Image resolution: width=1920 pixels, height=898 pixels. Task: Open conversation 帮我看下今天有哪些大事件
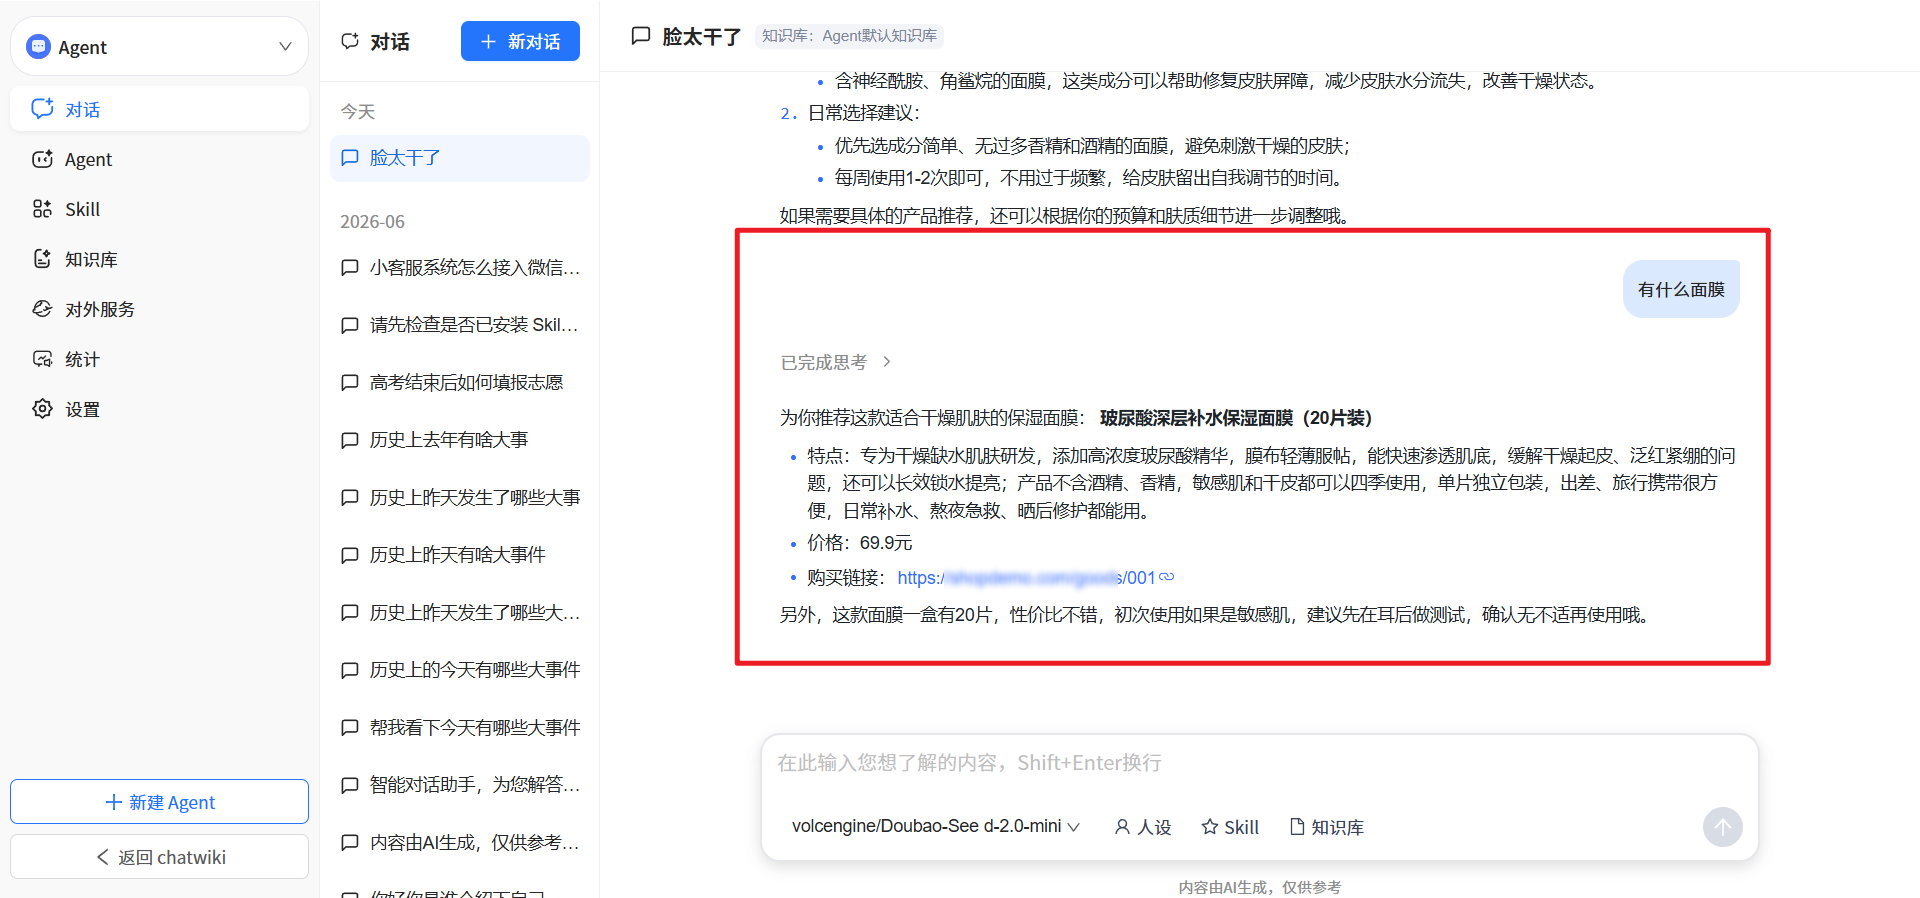point(460,727)
